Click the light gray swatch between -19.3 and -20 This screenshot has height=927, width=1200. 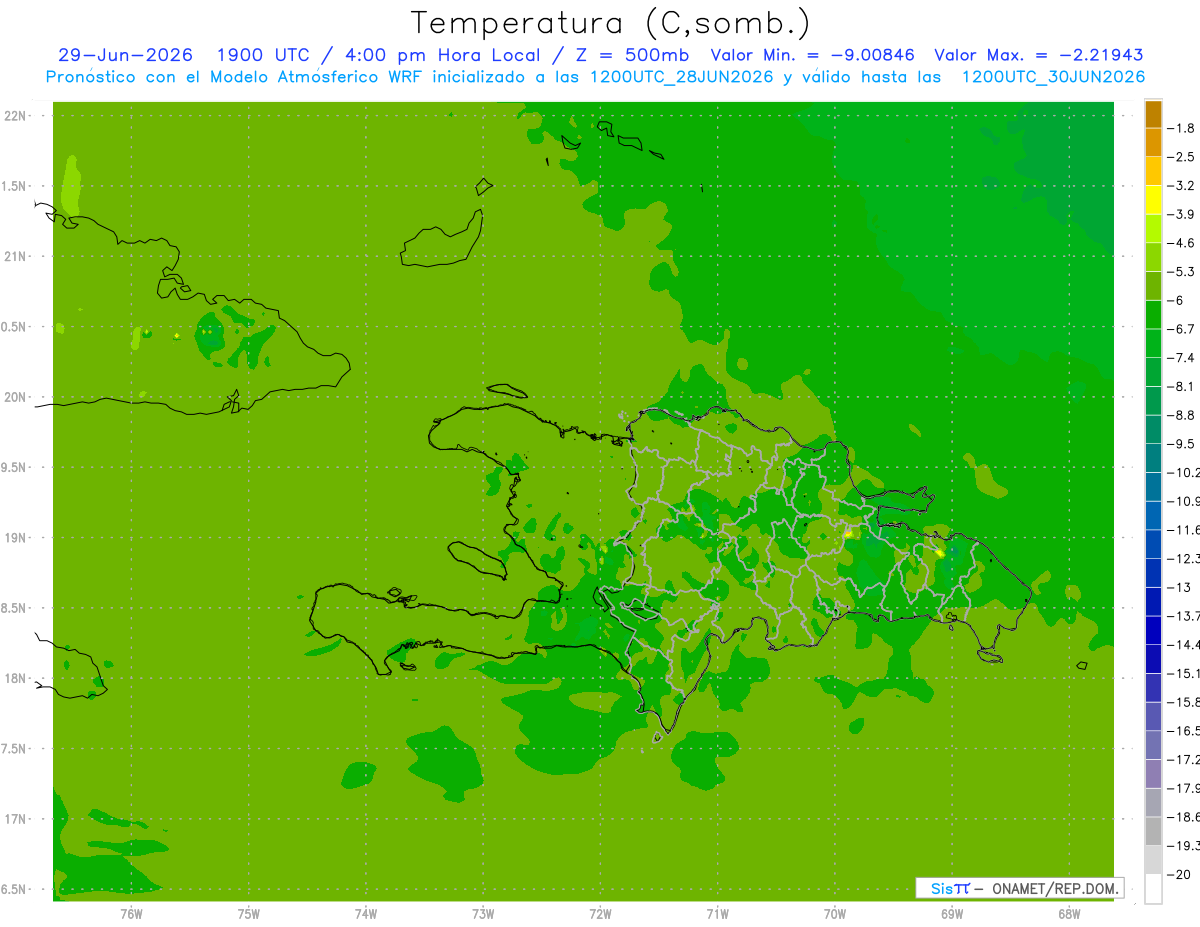pyautogui.click(x=1153, y=860)
